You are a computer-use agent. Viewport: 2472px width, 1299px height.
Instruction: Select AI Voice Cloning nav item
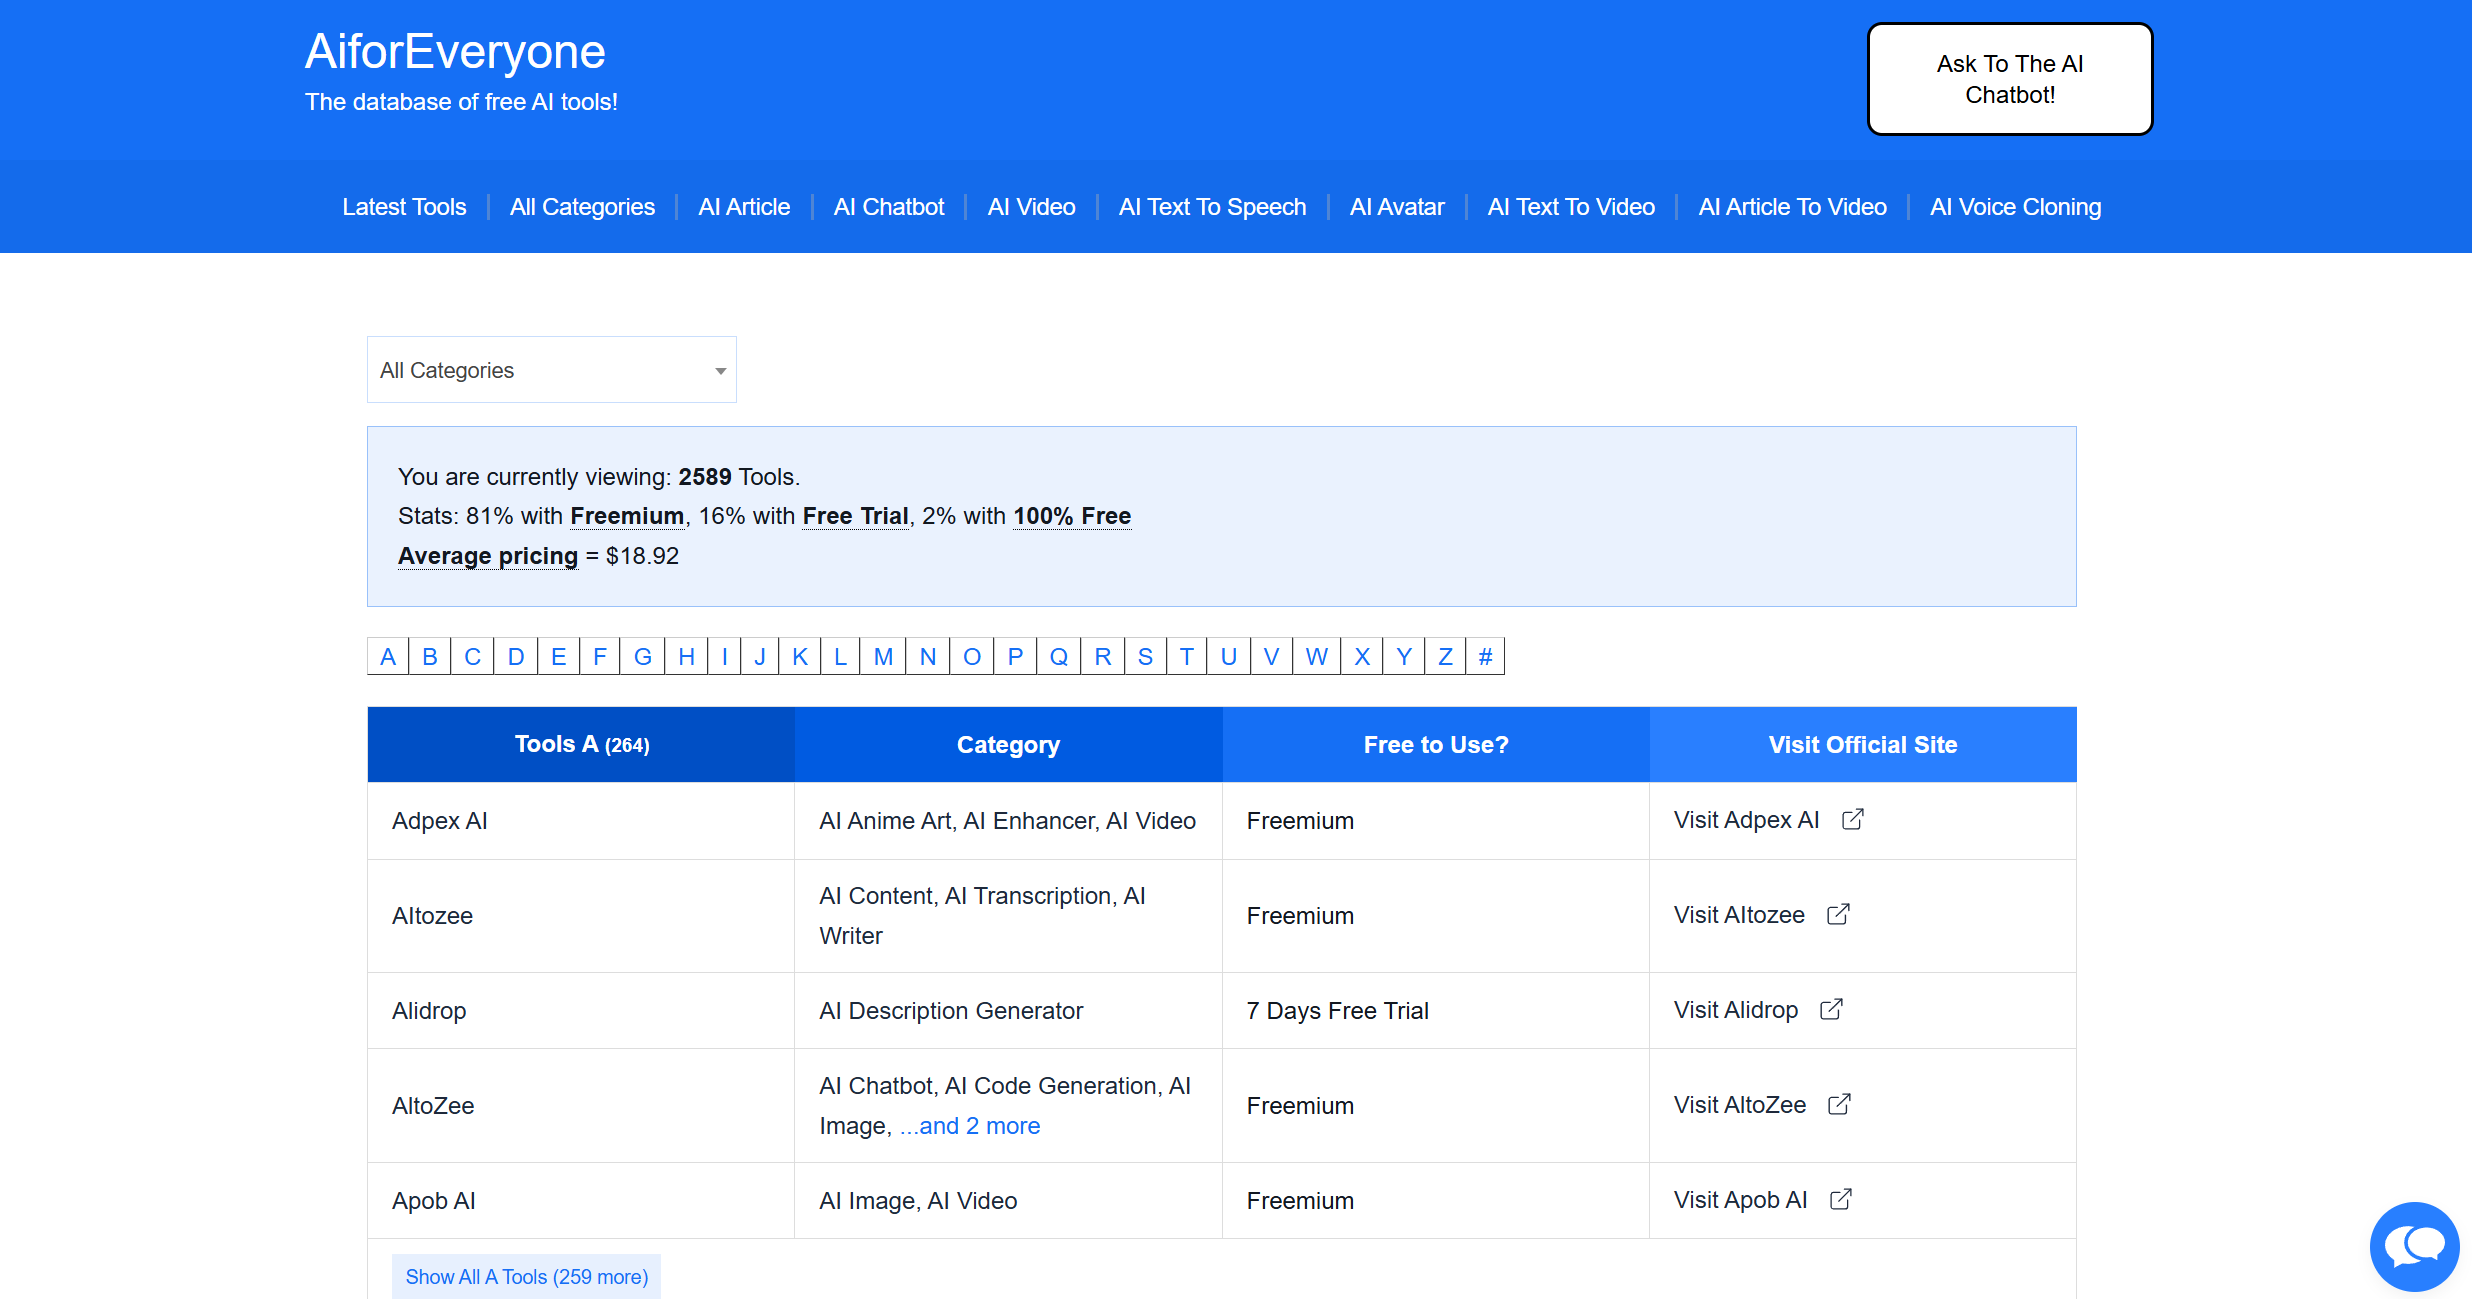(x=2015, y=207)
